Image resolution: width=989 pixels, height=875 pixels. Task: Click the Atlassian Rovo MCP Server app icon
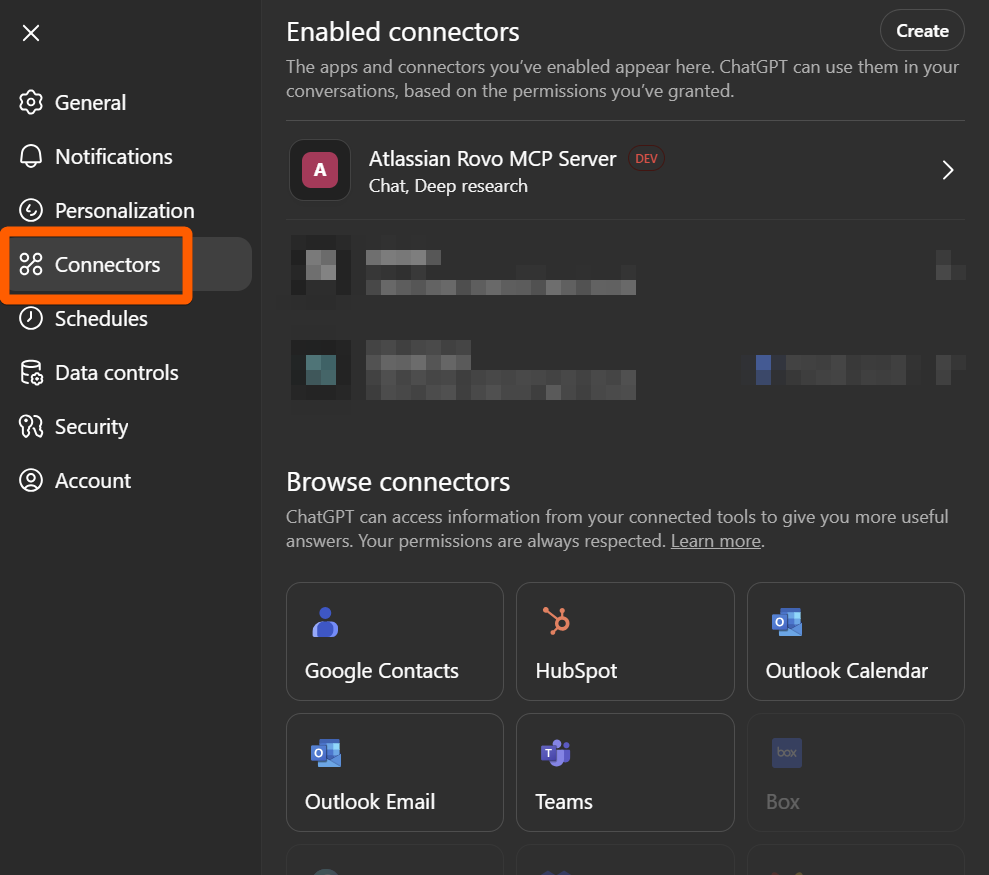(320, 170)
